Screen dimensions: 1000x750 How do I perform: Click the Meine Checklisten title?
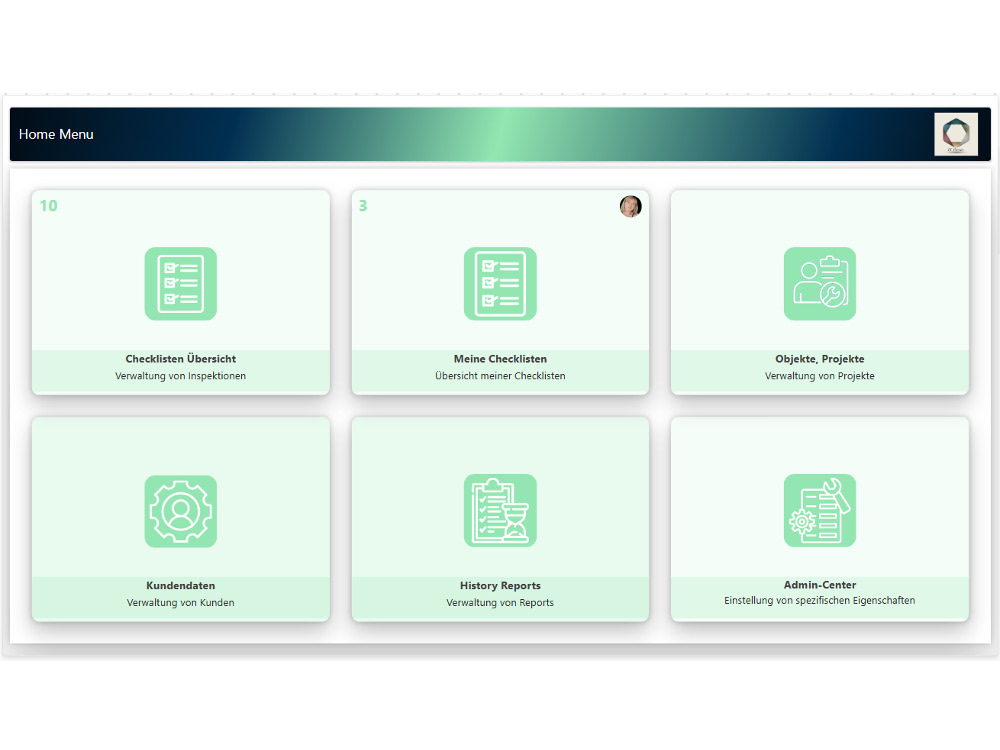click(500, 359)
